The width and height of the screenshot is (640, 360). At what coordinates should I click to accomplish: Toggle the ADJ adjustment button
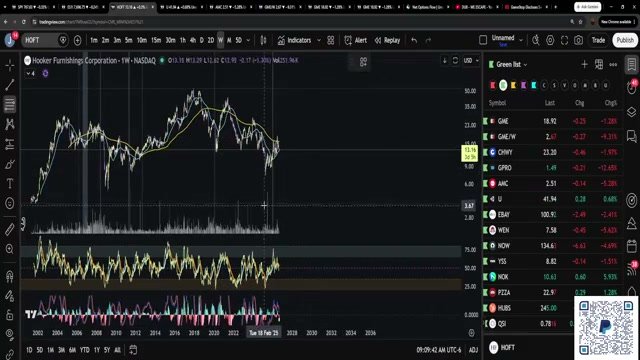pos(473,350)
